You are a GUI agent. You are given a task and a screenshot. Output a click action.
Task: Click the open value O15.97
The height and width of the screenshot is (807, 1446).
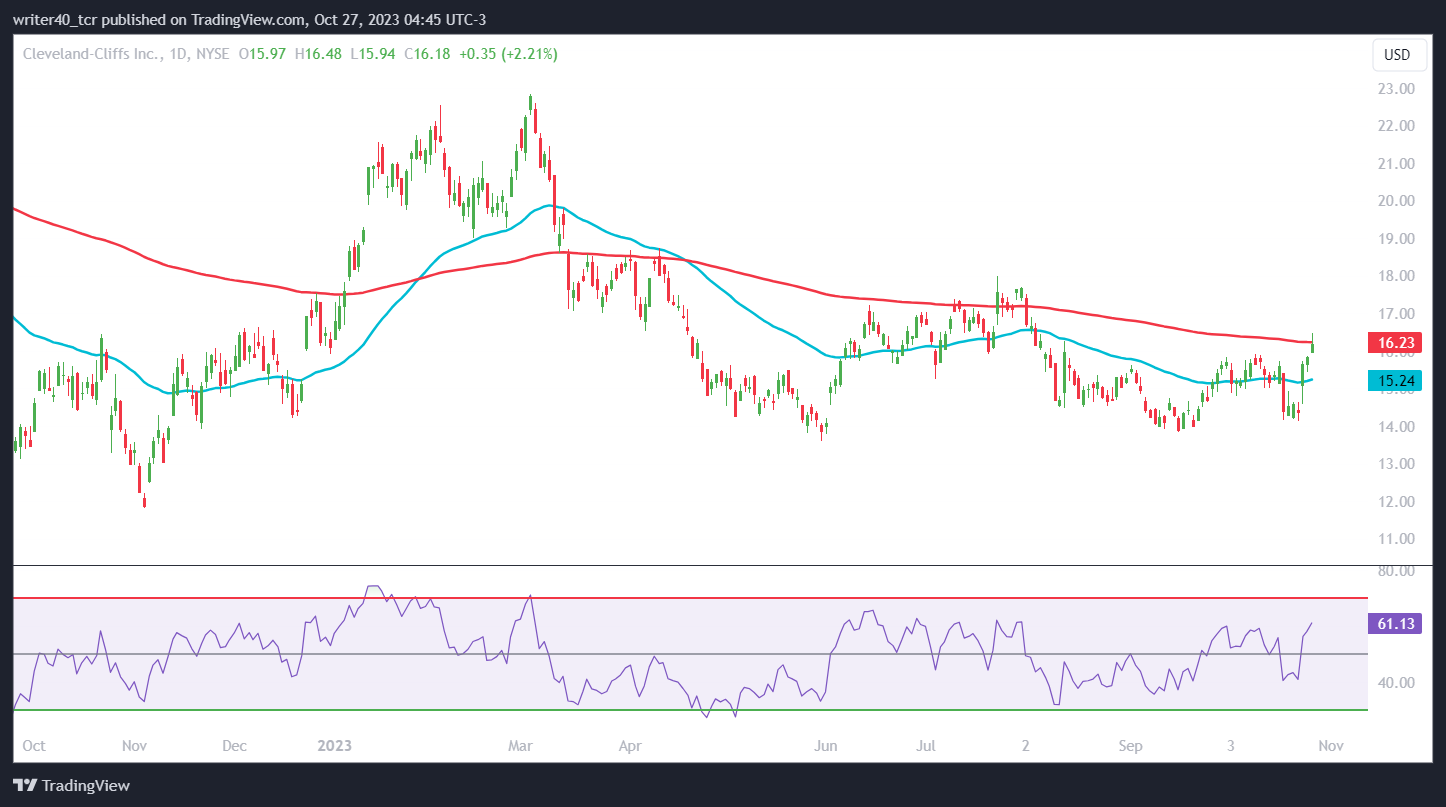pyautogui.click(x=261, y=54)
